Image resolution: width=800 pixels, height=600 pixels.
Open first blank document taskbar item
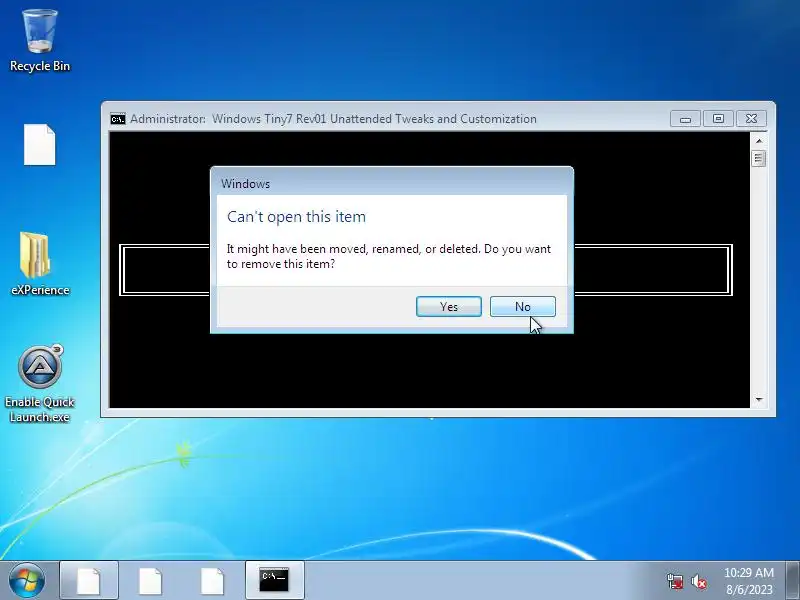(x=89, y=581)
